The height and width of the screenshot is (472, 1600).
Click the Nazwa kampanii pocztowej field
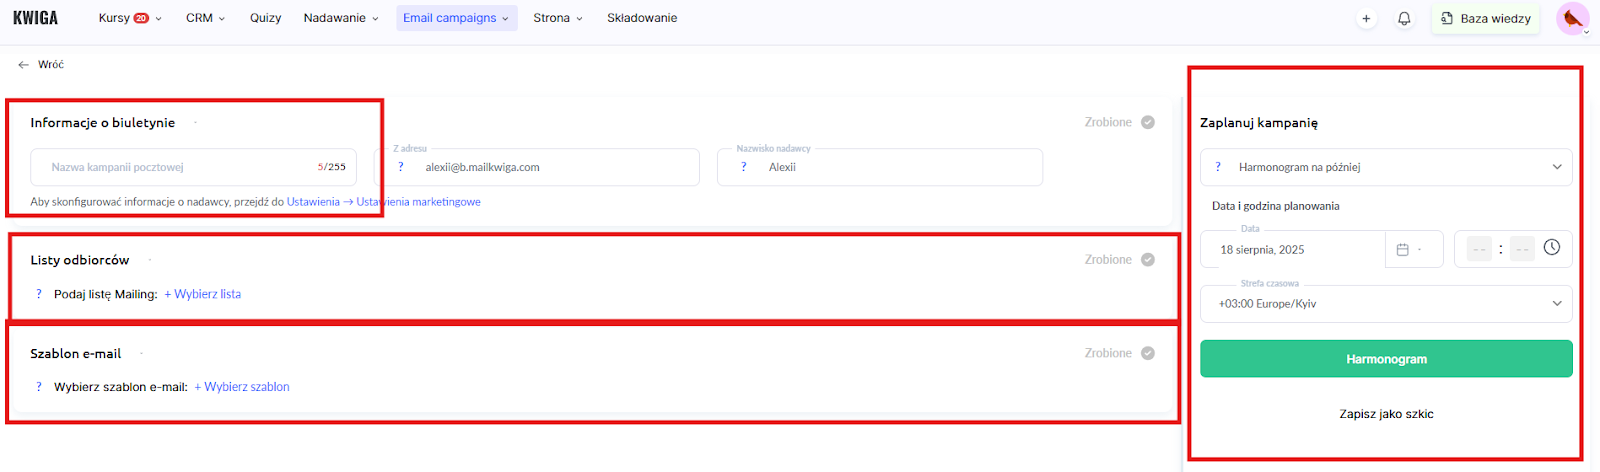pos(193,167)
